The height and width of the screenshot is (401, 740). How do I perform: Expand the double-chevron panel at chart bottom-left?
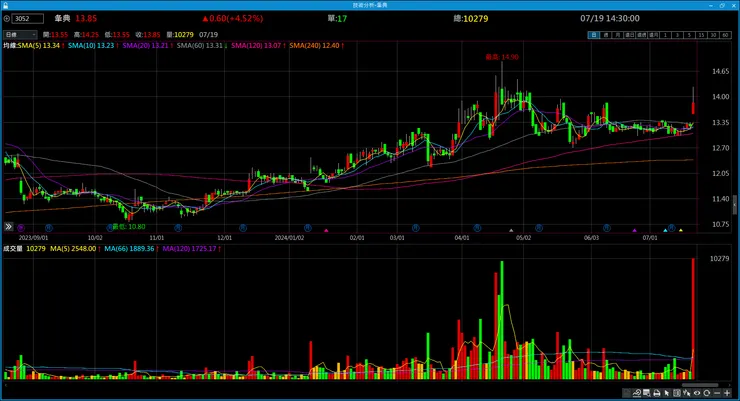tap(8, 227)
